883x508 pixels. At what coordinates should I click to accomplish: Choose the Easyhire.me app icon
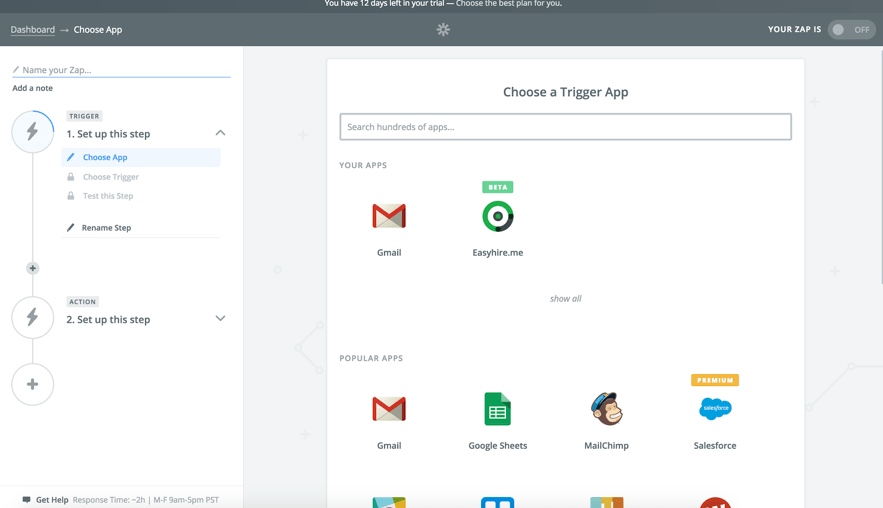tap(497, 216)
